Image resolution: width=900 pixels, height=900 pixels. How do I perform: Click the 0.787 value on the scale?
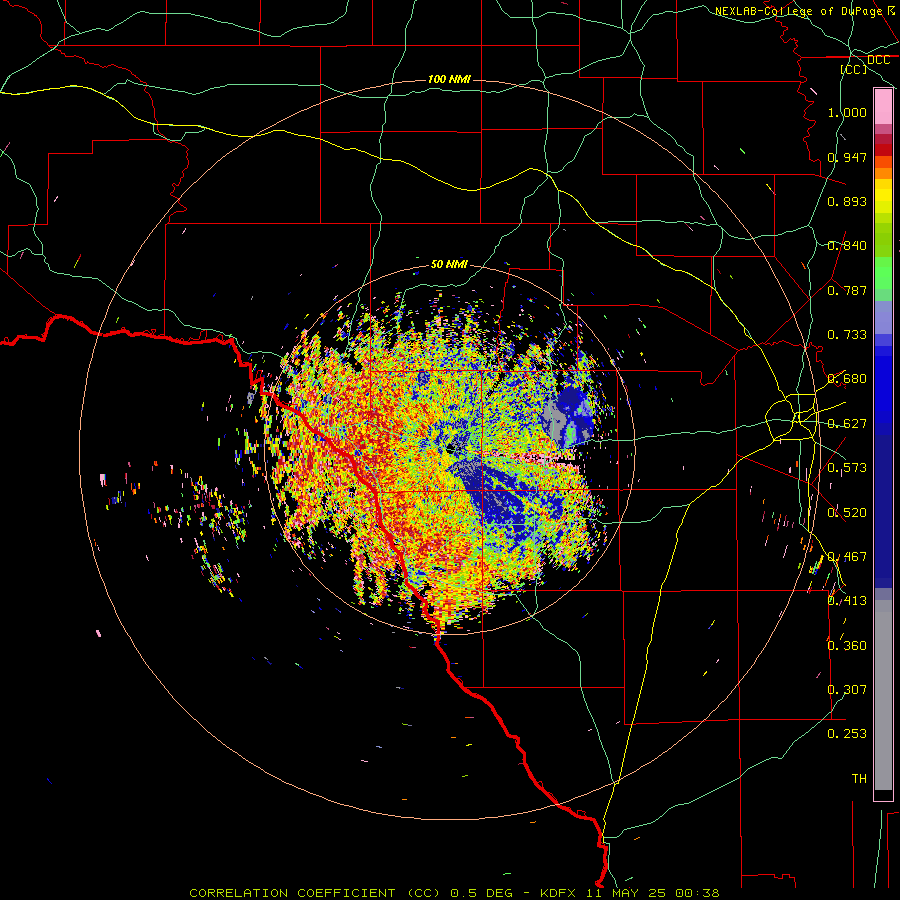click(847, 290)
